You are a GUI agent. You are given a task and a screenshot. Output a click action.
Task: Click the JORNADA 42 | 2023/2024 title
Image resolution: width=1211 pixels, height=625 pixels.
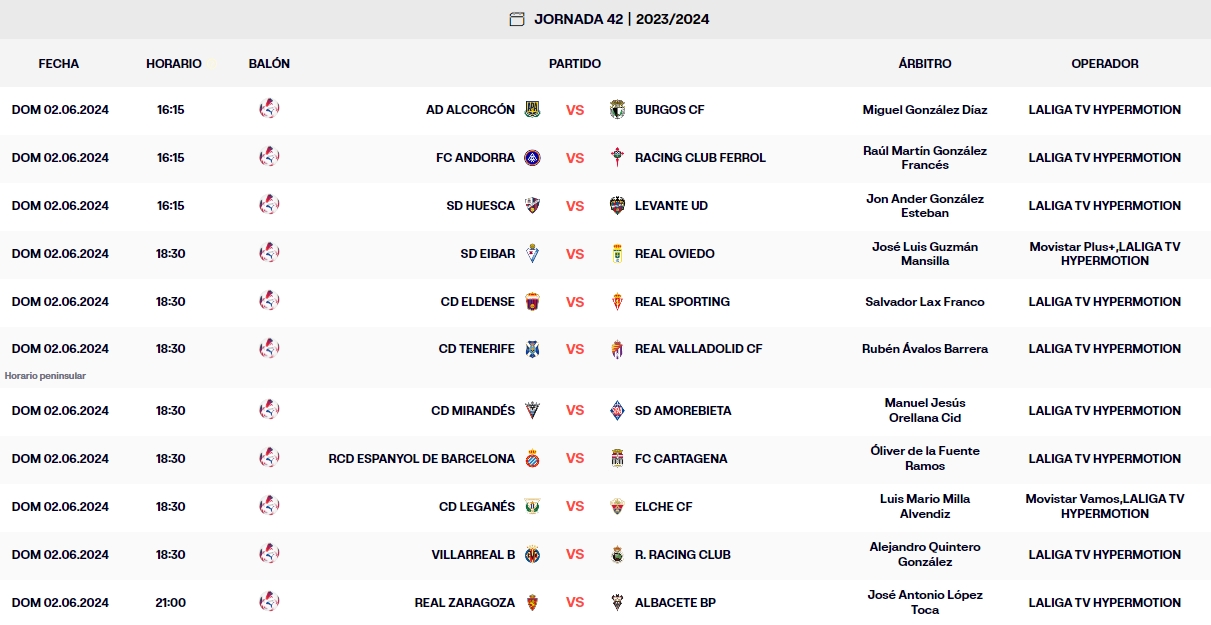point(621,19)
